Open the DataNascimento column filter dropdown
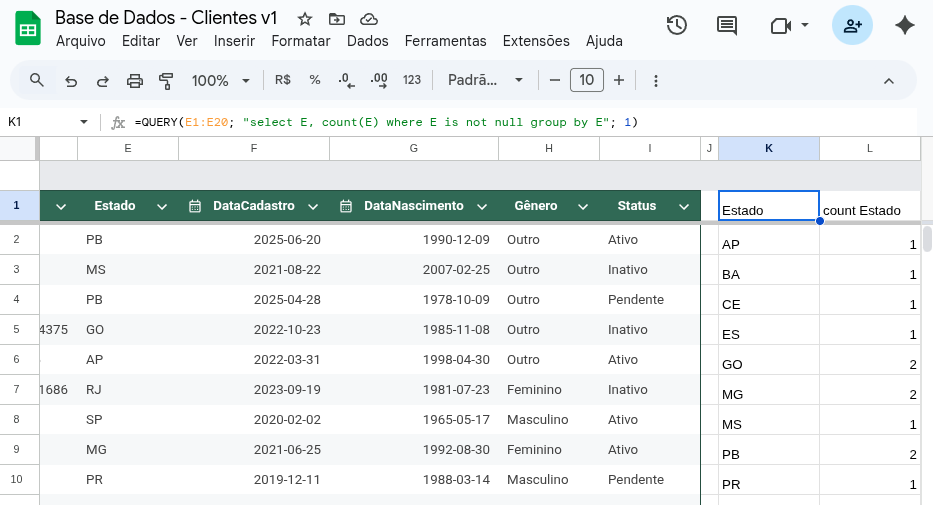 [482, 206]
